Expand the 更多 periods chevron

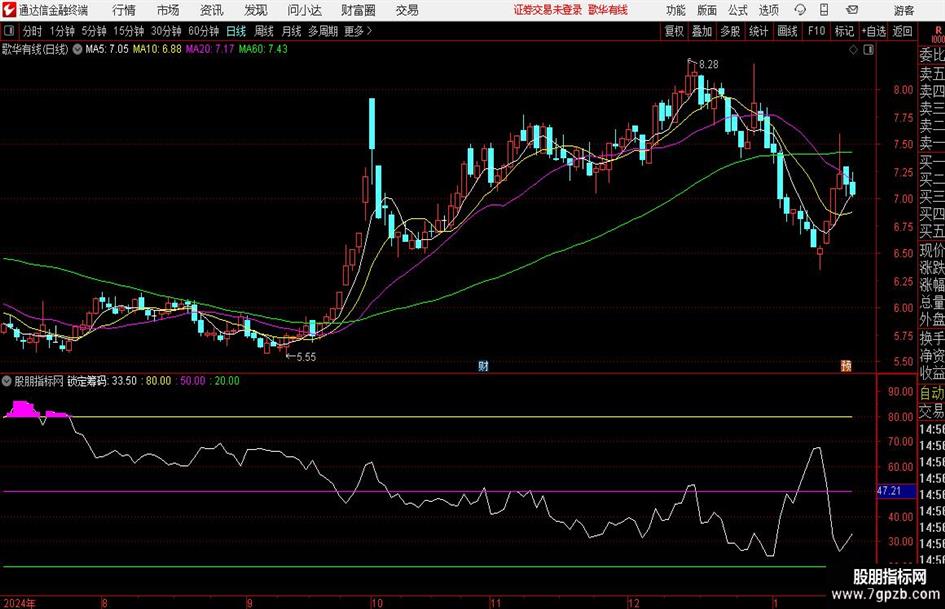point(369,31)
